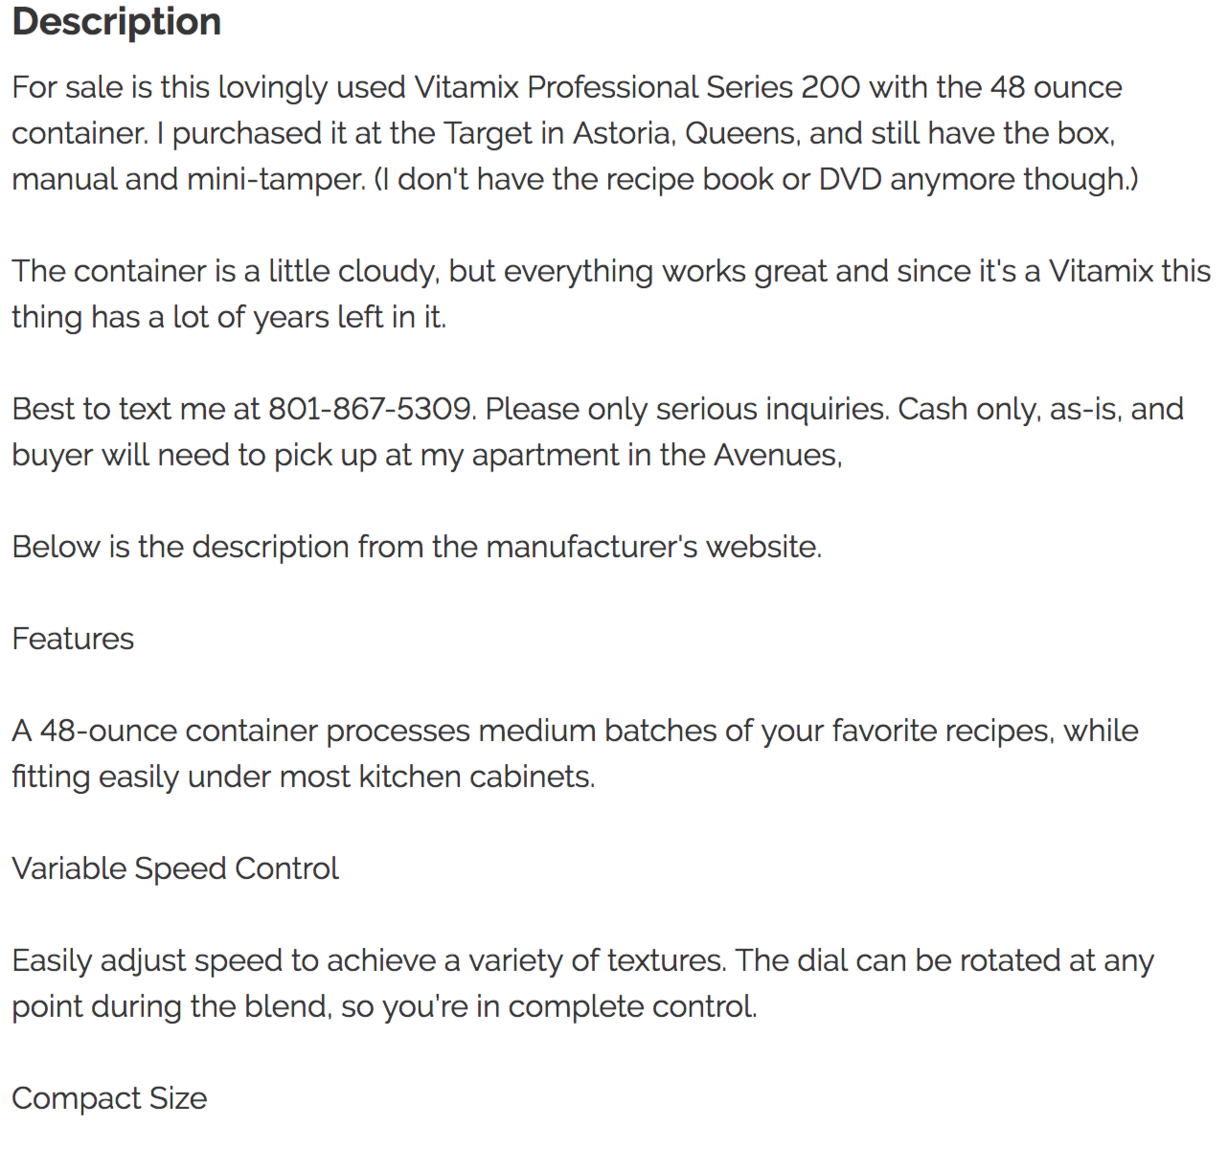This screenshot has height=1149, width=1228.
Task: Click the Description heading
Action: click(116, 22)
